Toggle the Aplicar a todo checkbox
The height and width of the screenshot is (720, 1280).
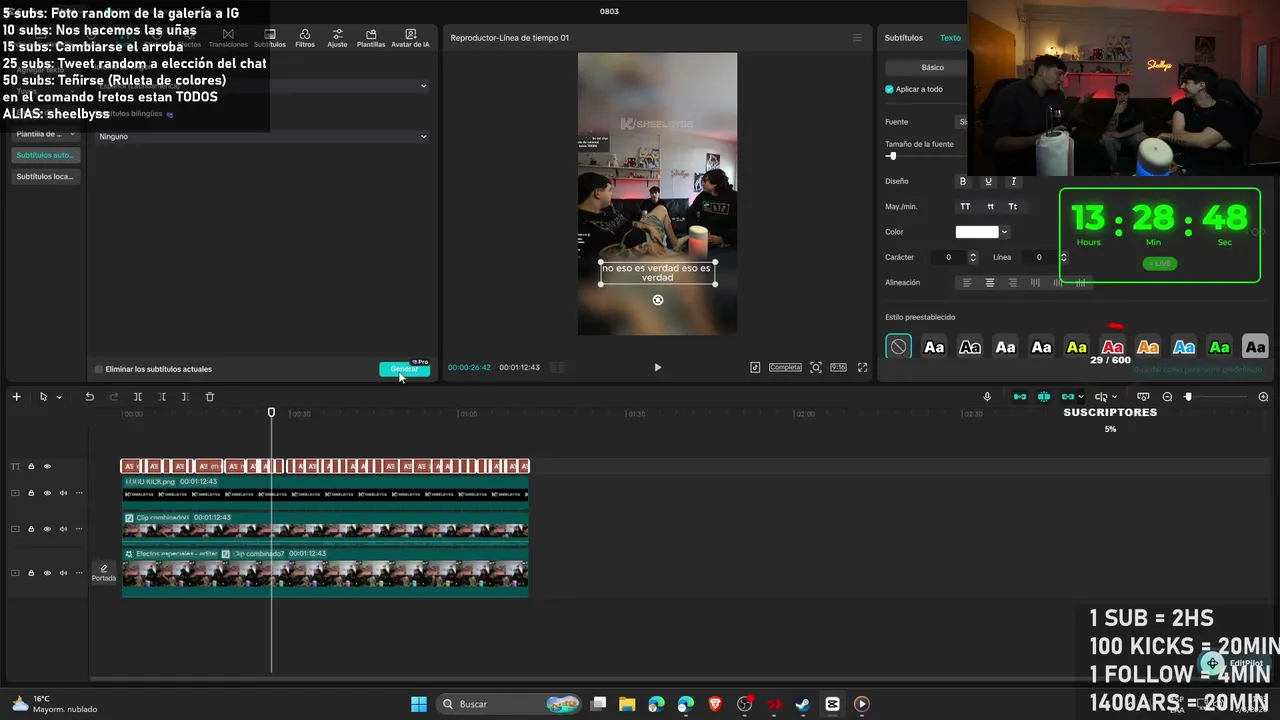889,89
